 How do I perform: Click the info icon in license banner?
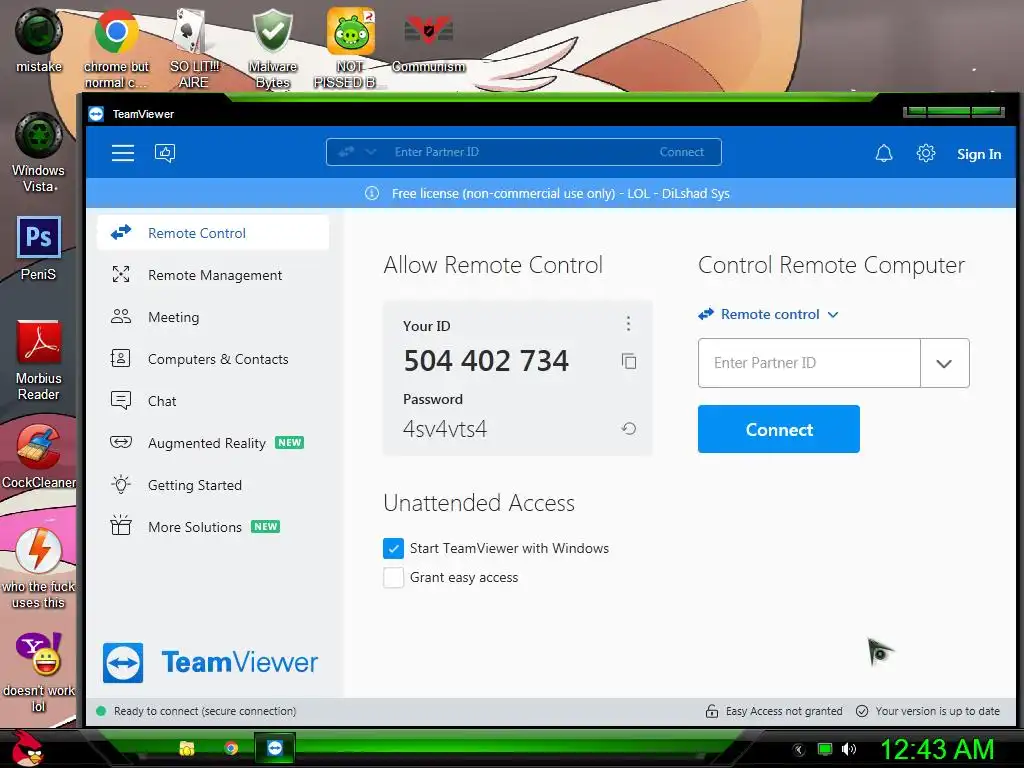(x=372, y=193)
